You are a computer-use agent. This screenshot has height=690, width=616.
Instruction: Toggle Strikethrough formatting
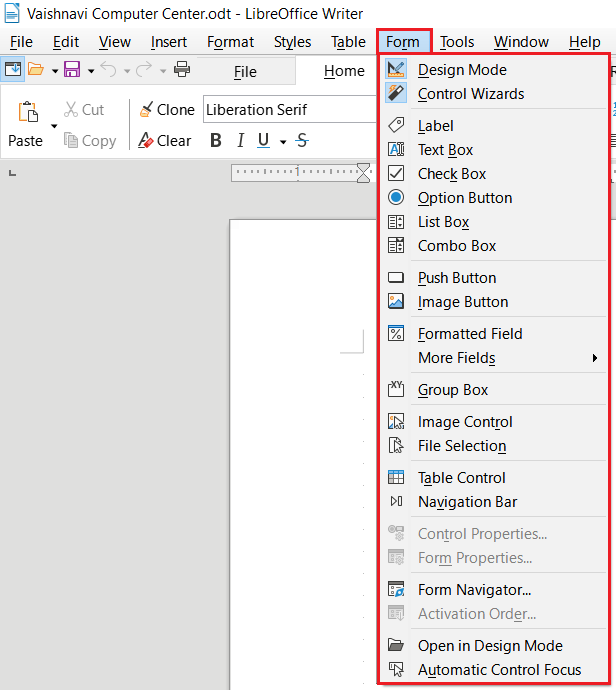click(302, 141)
